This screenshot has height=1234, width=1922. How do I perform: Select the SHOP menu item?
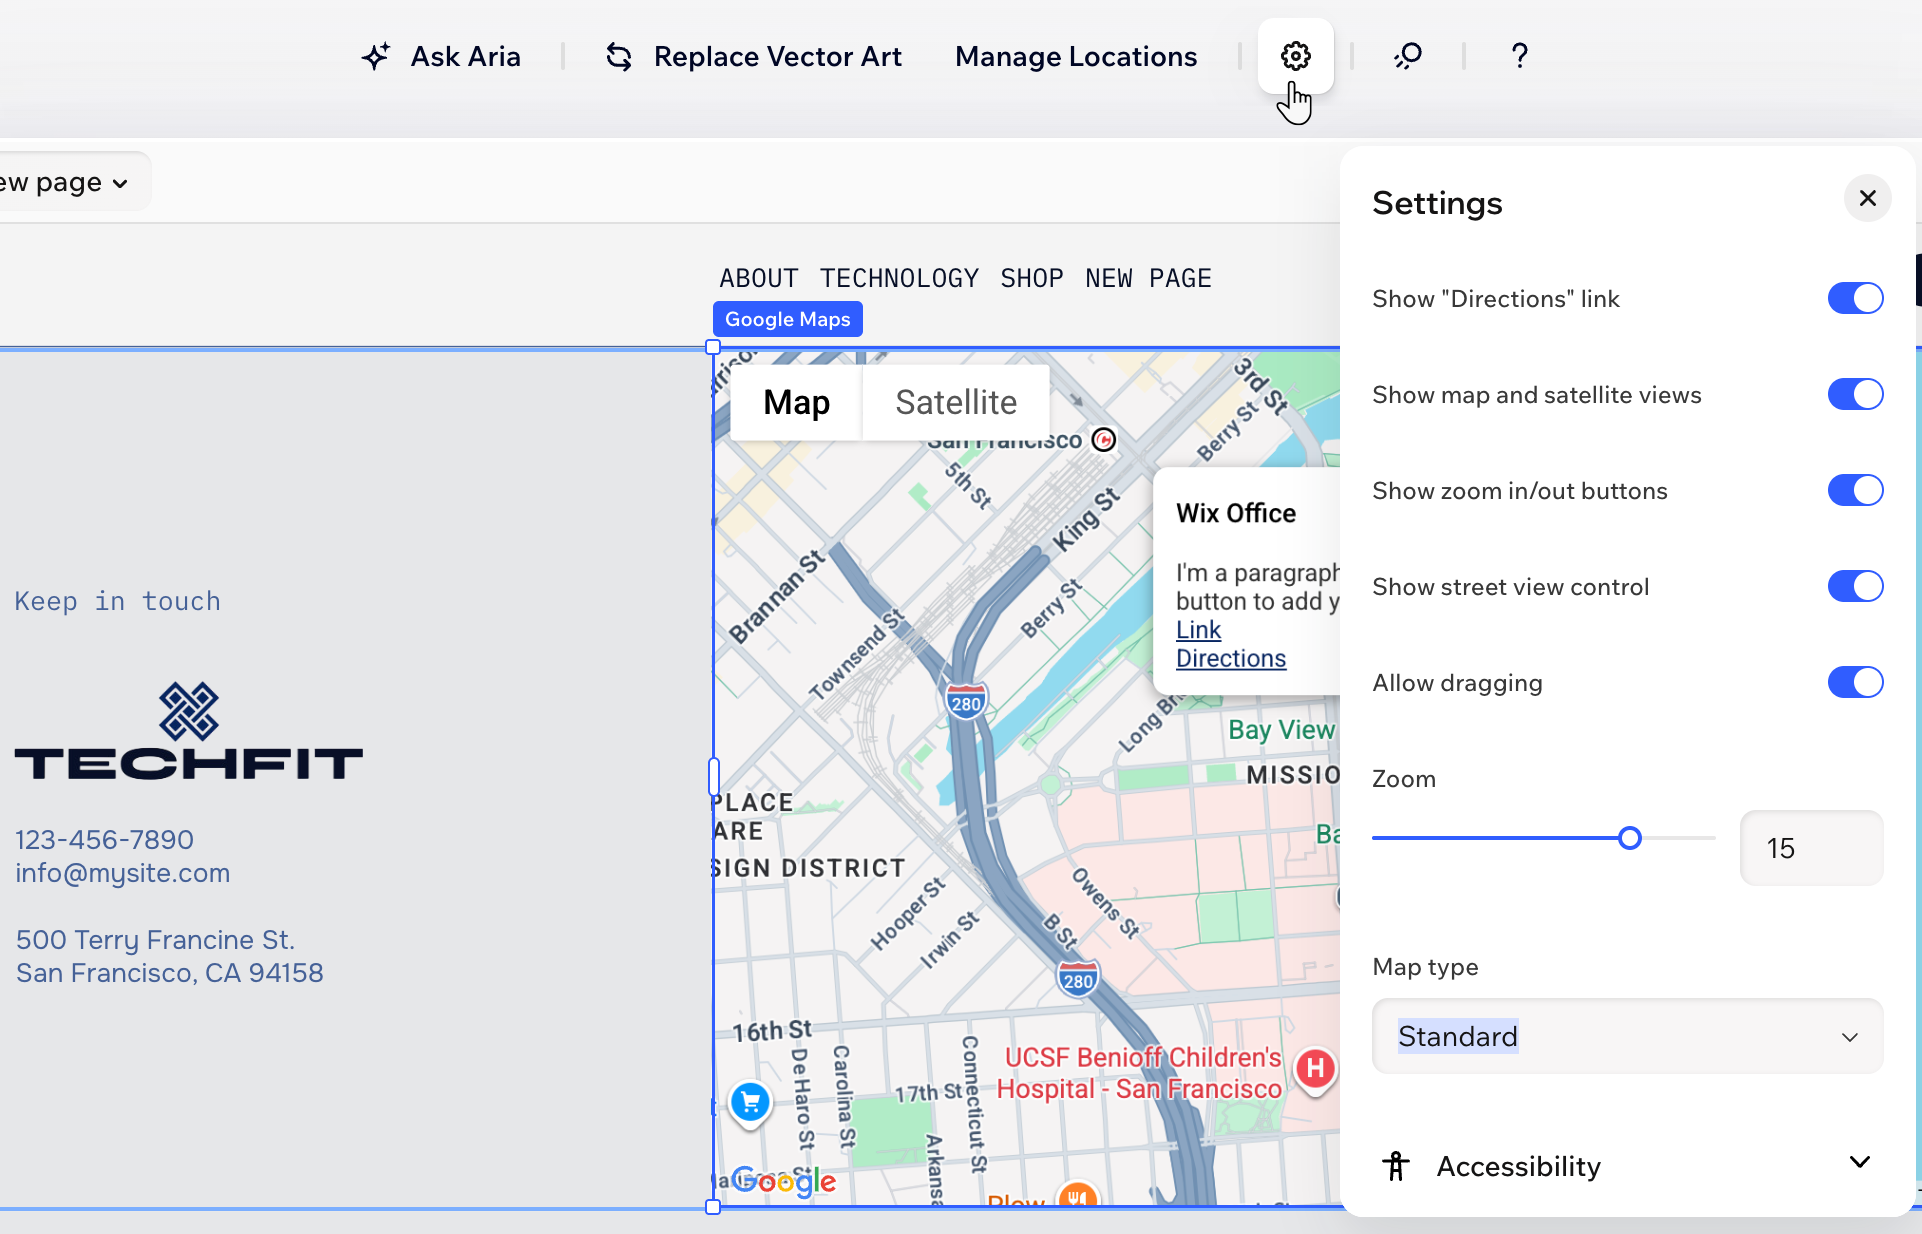tap(1031, 278)
